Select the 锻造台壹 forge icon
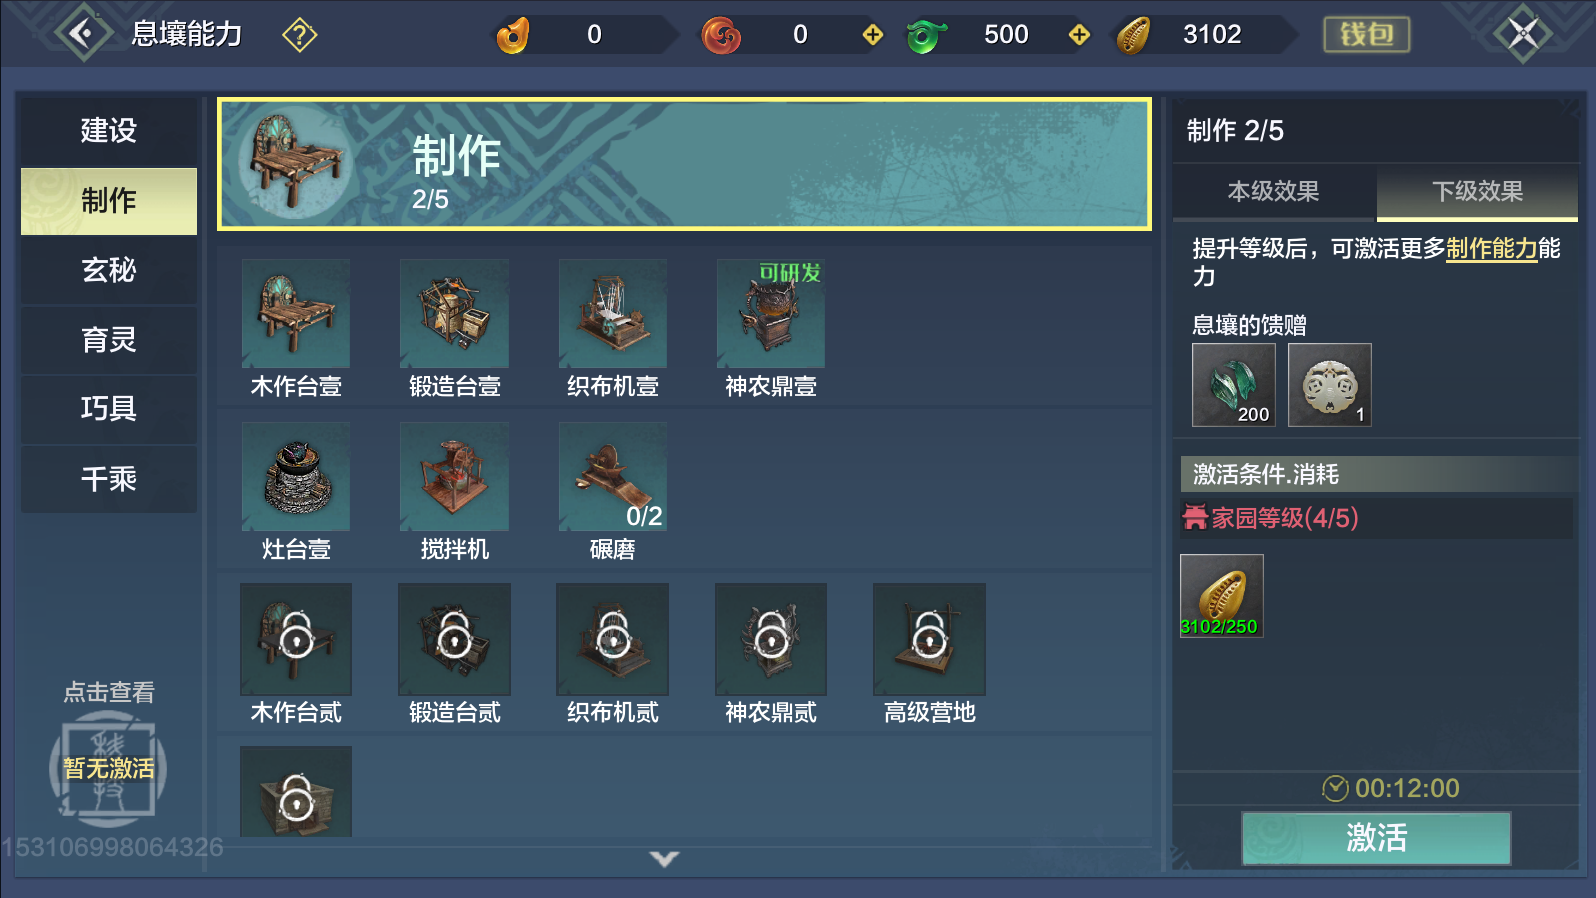Viewport: 1596px width, 898px height. [x=454, y=313]
